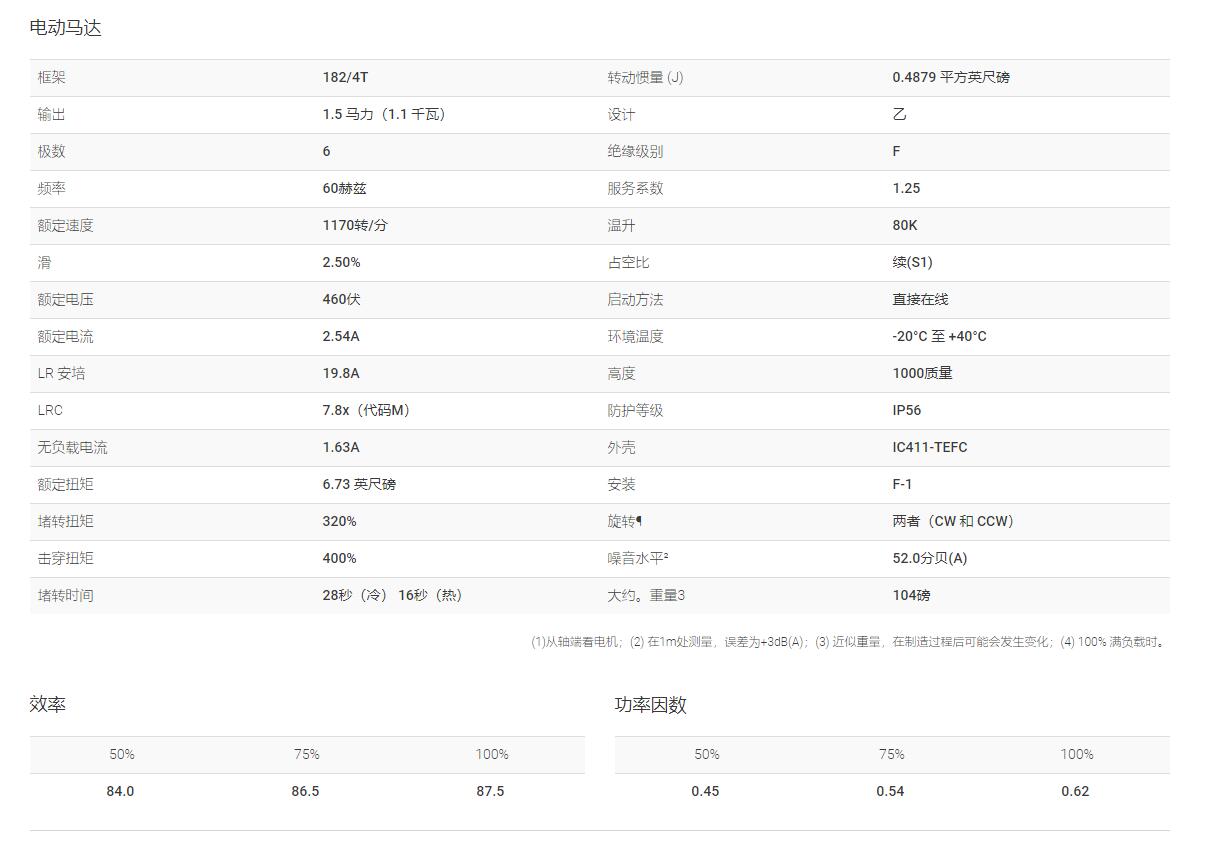Screen dimensions: 1216x846
Task: Click the design value 乙
Action: coord(899,114)
